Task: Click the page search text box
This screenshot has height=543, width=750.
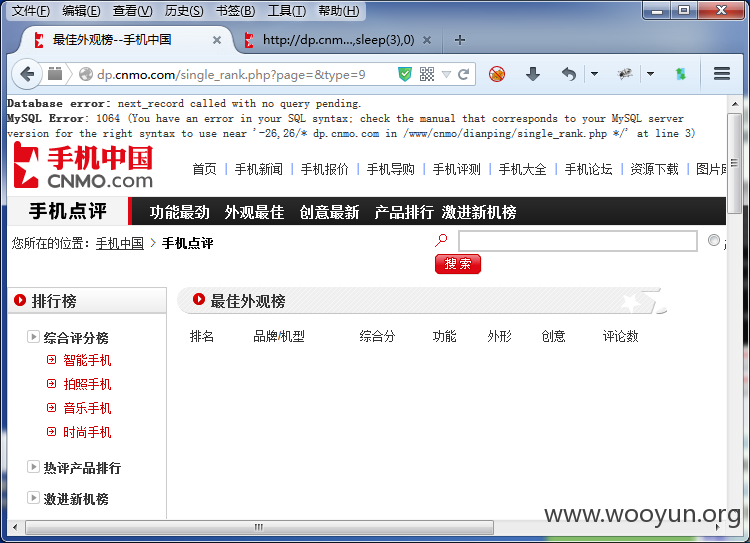Action: [578, 241]
